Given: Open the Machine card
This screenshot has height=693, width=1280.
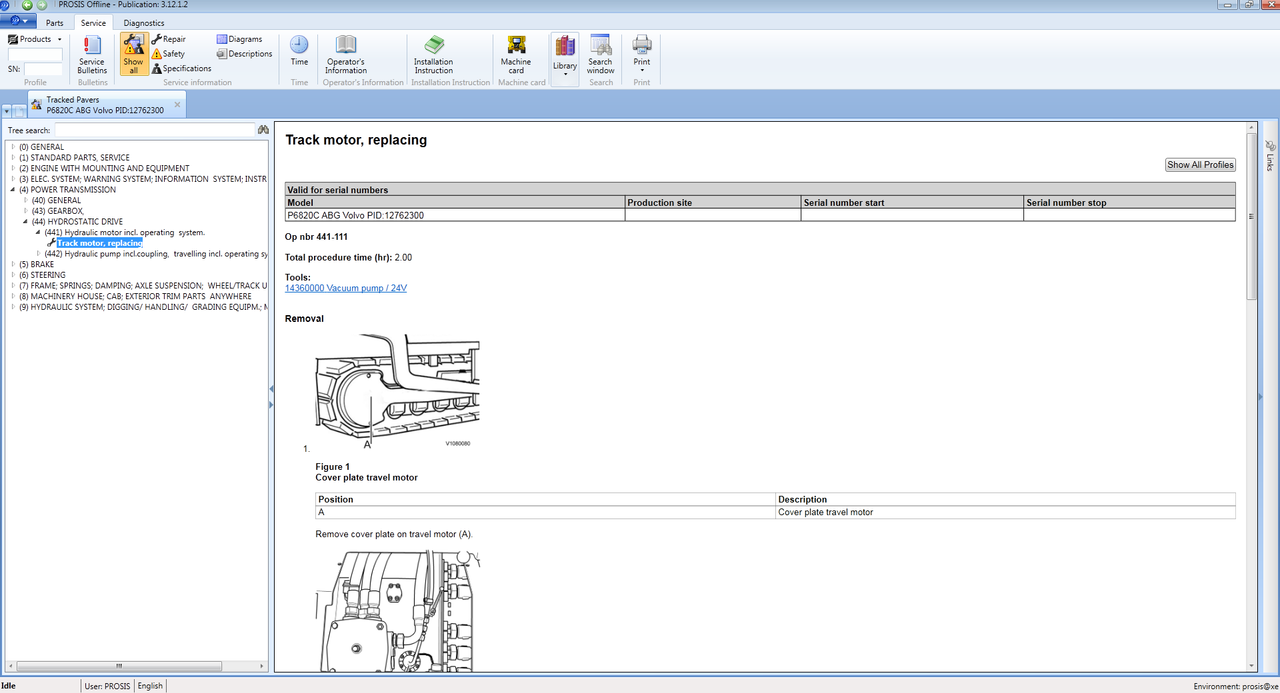Looking at the screenshot, I should pos(516,54).
